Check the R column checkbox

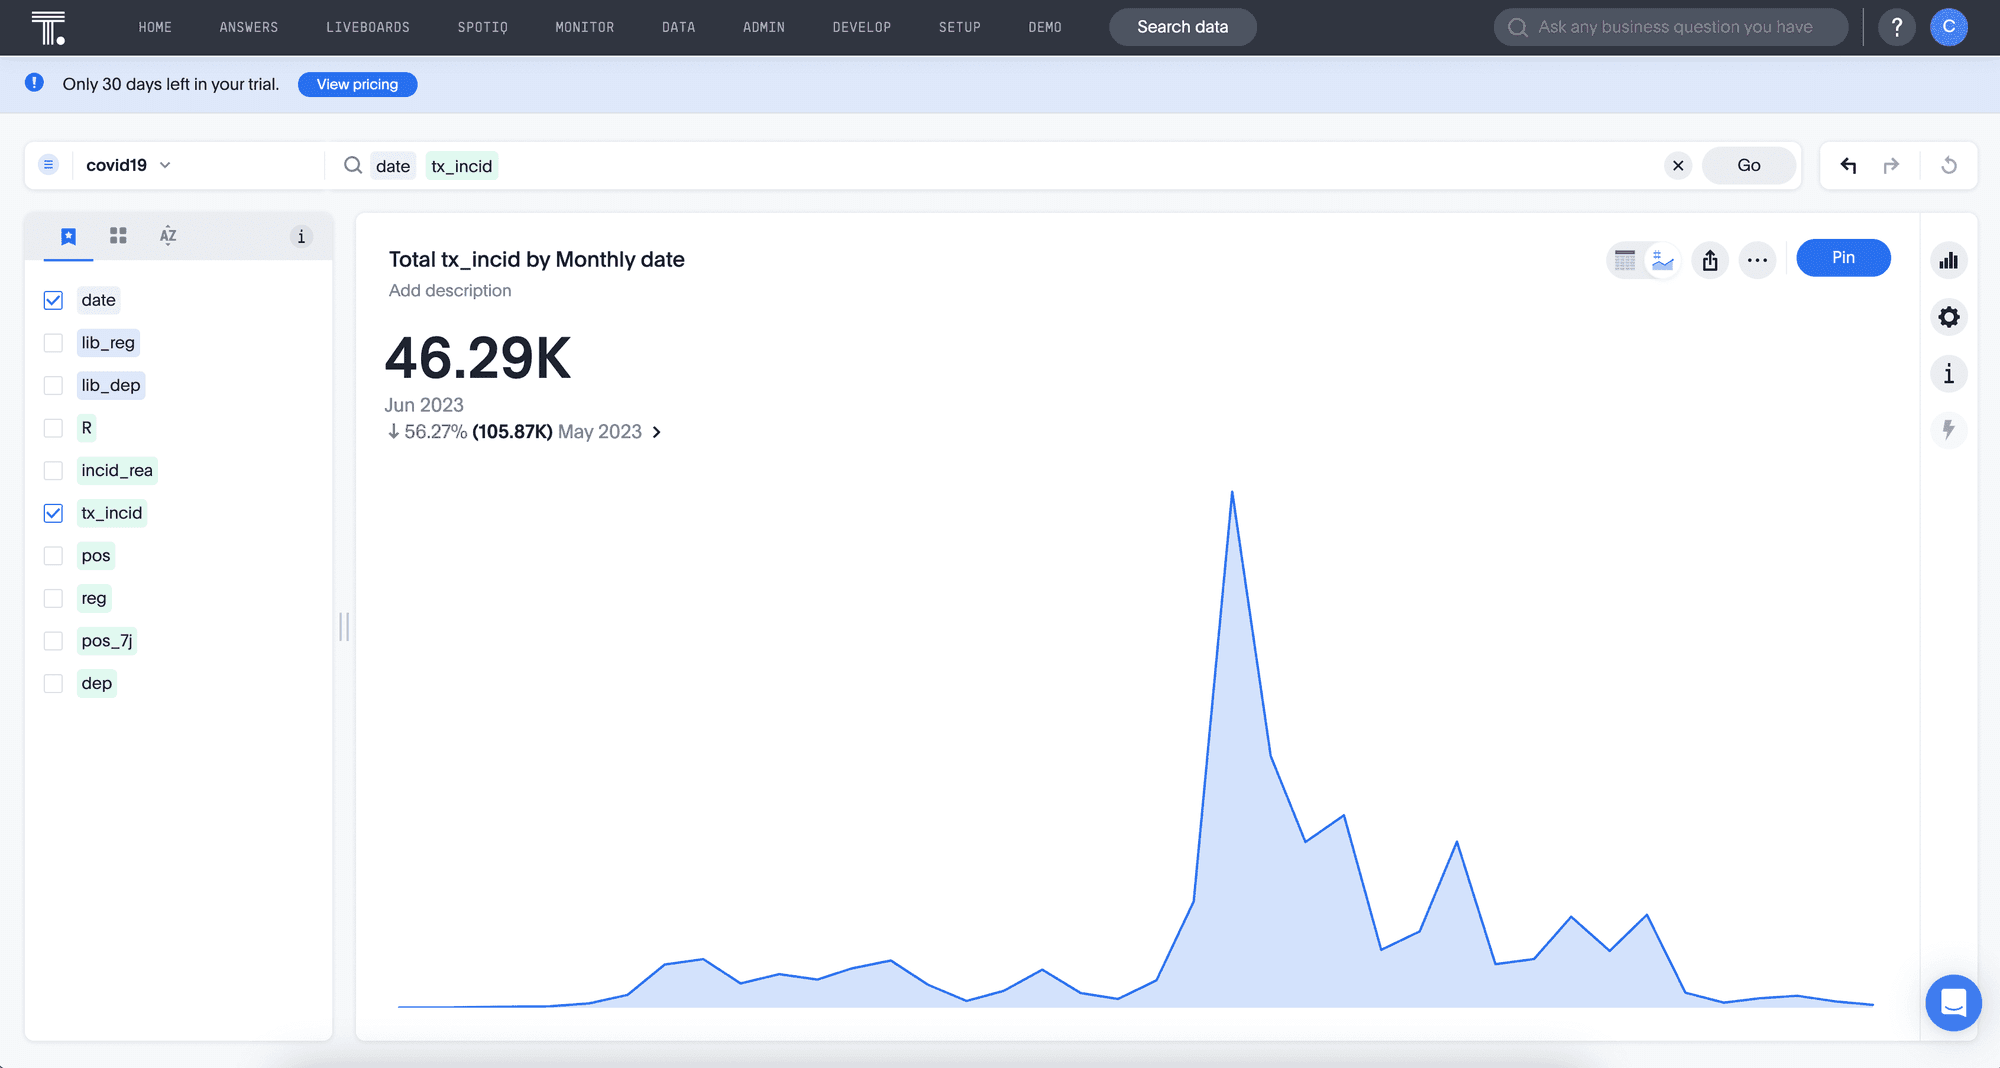[53, 428]
